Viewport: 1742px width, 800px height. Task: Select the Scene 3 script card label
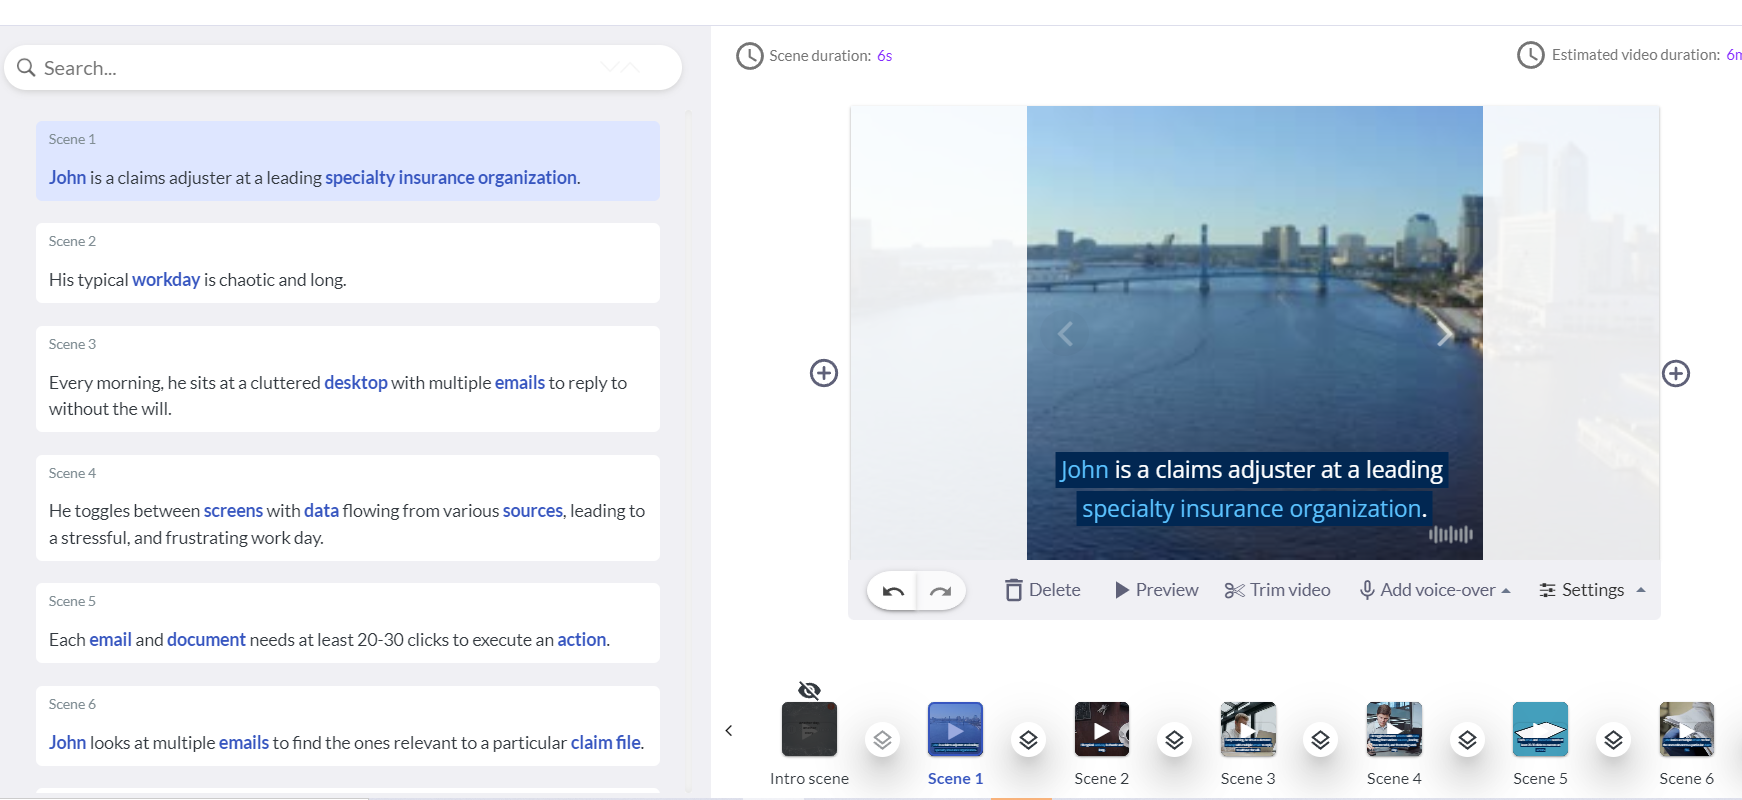pyautogui.click(x=72, y=344)
